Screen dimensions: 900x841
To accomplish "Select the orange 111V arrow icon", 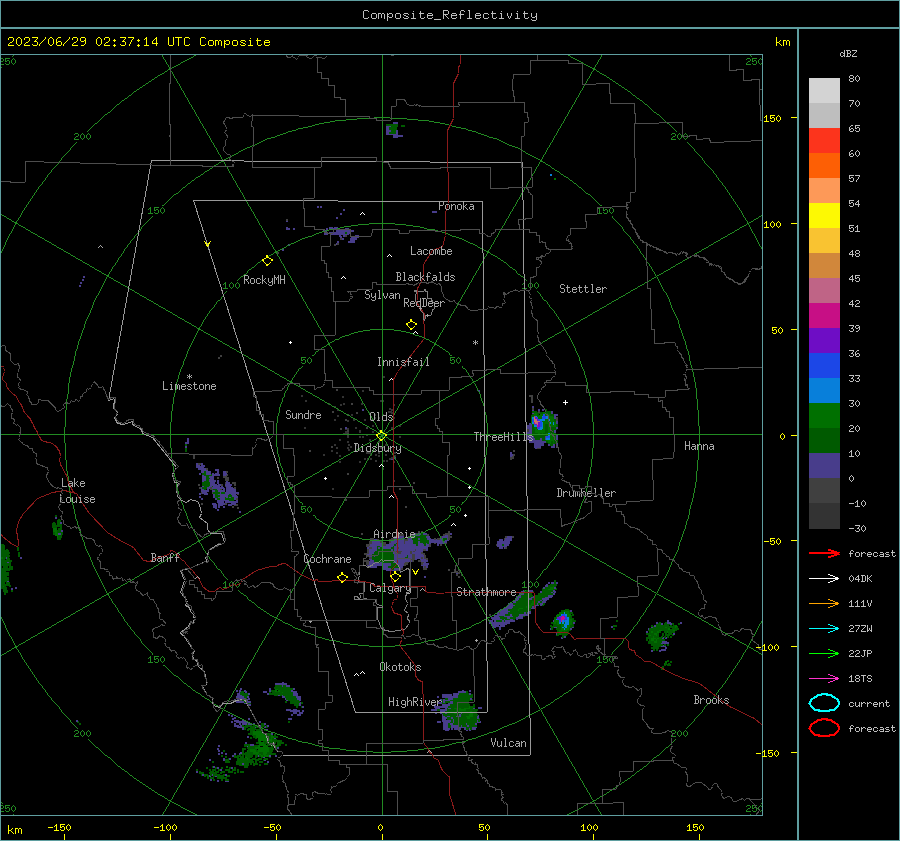I will 824,603.
